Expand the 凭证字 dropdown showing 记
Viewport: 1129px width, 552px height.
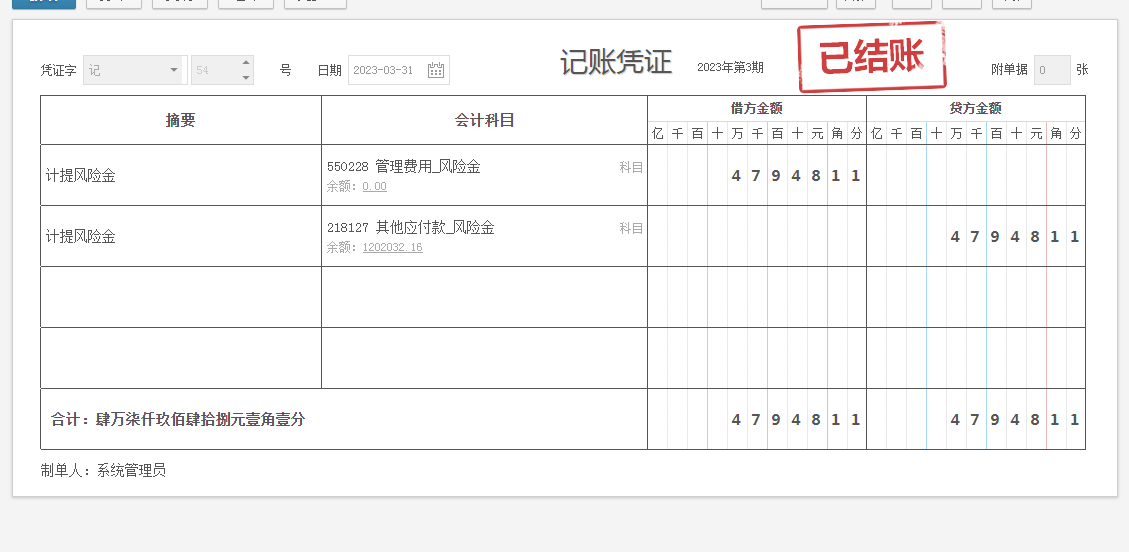point(173,70)
